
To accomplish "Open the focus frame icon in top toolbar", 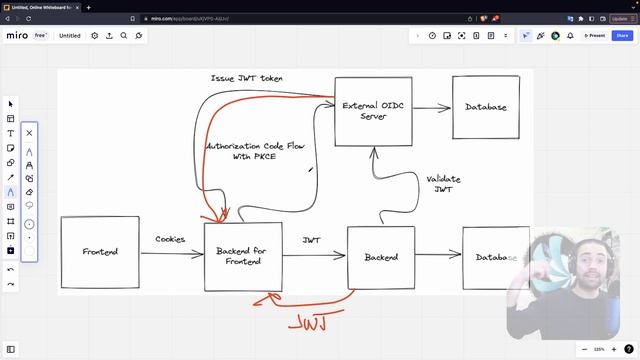I will [462, 36].
